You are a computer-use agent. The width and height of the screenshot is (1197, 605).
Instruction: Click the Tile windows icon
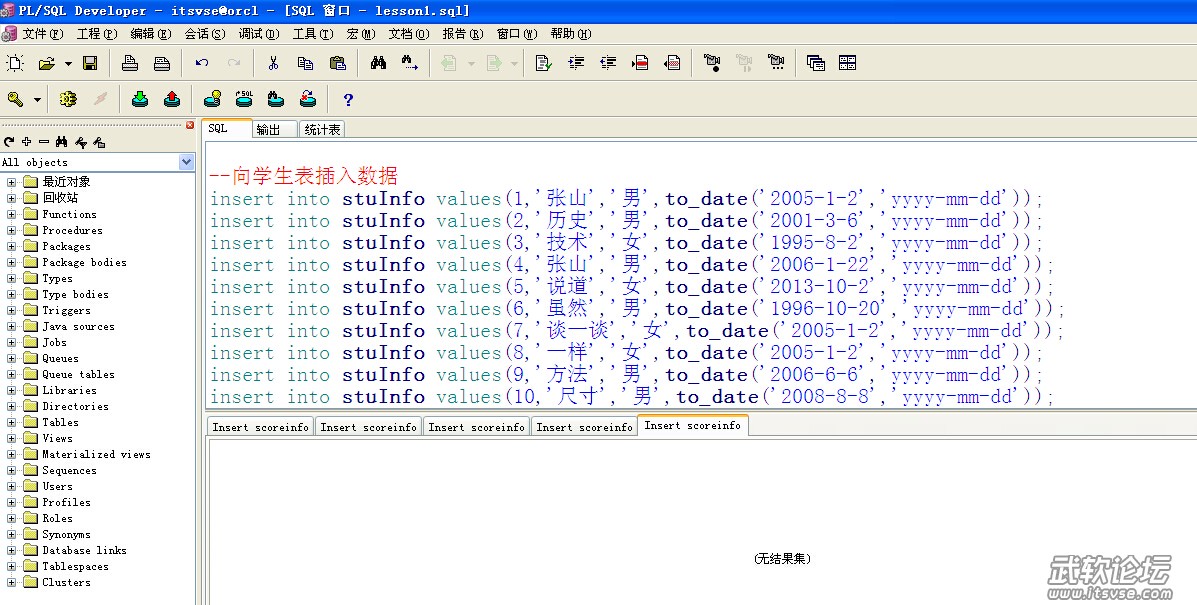847,63
